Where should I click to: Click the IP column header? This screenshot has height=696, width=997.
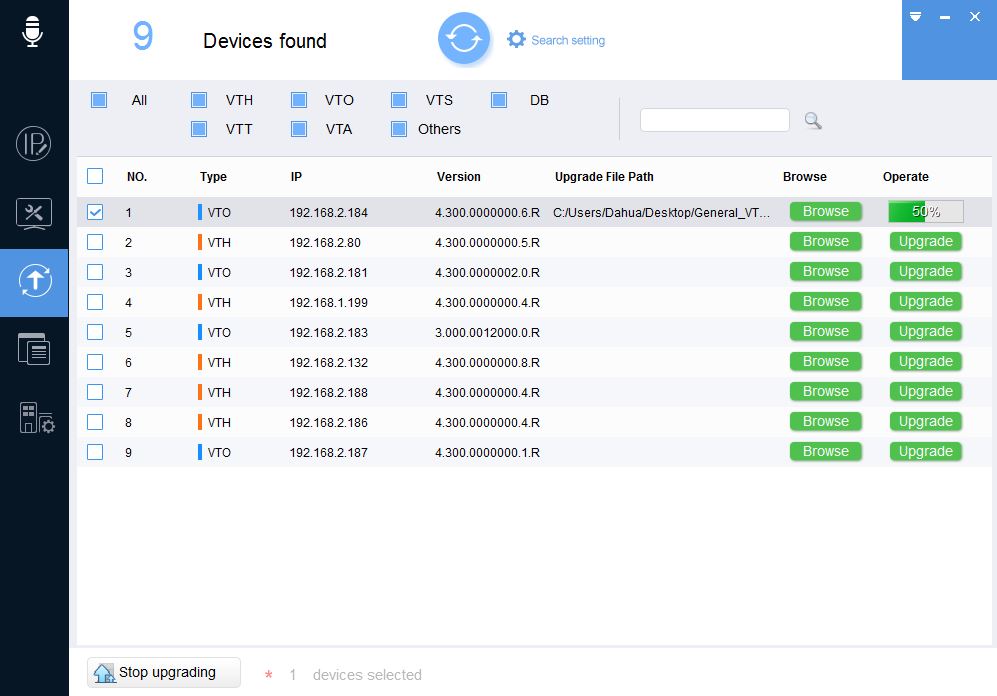(296, 177)
